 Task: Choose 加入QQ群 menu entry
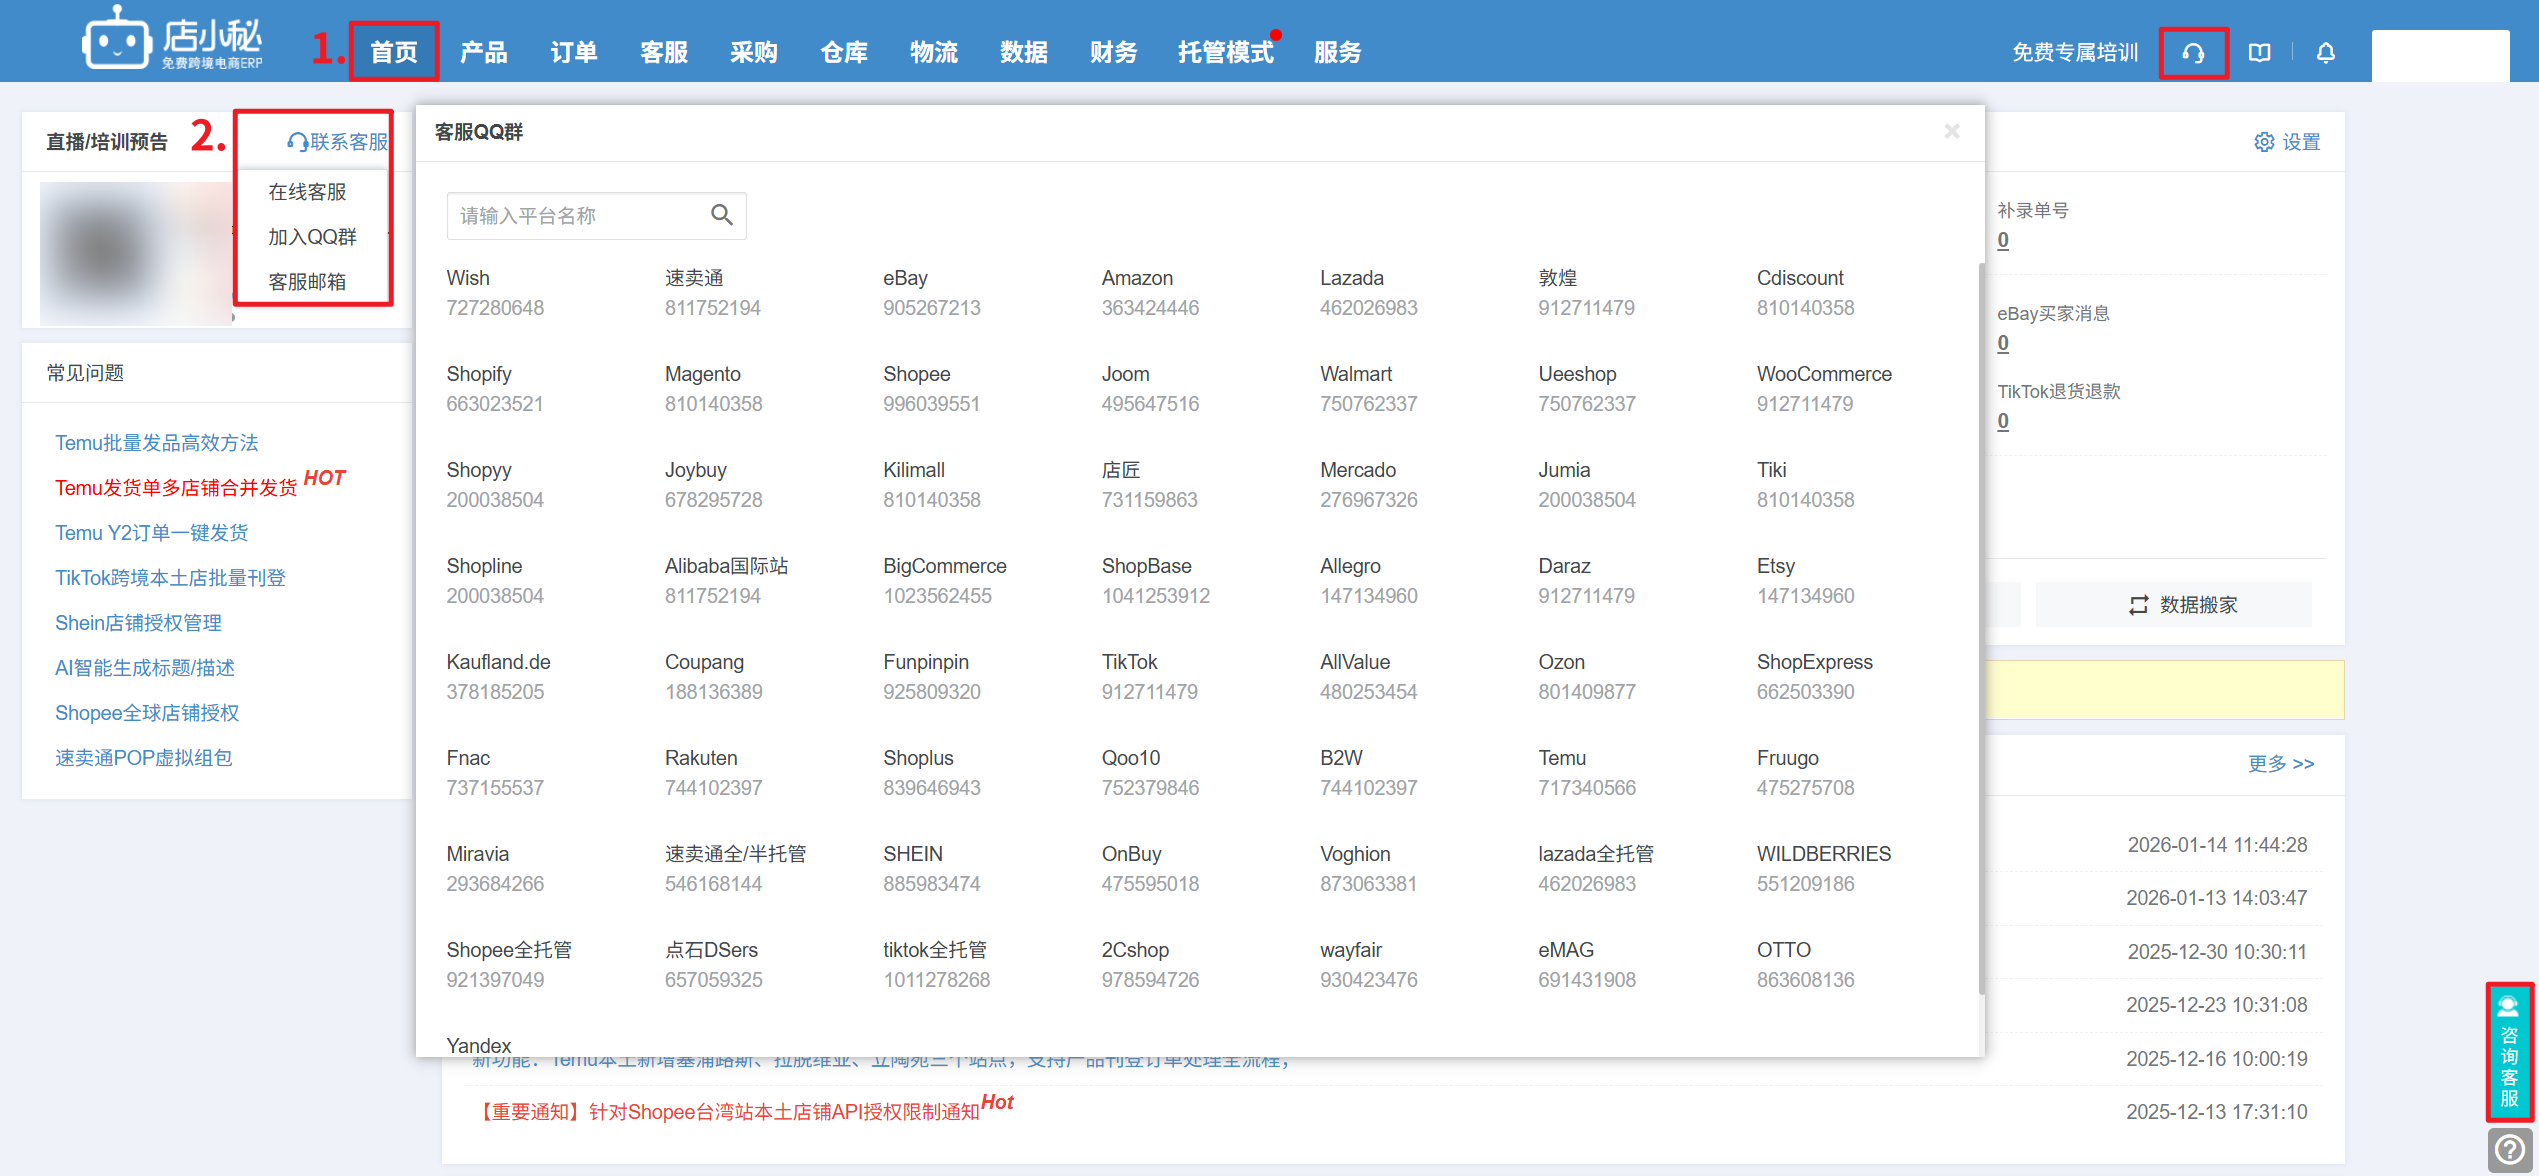click(x=312, y=237)
